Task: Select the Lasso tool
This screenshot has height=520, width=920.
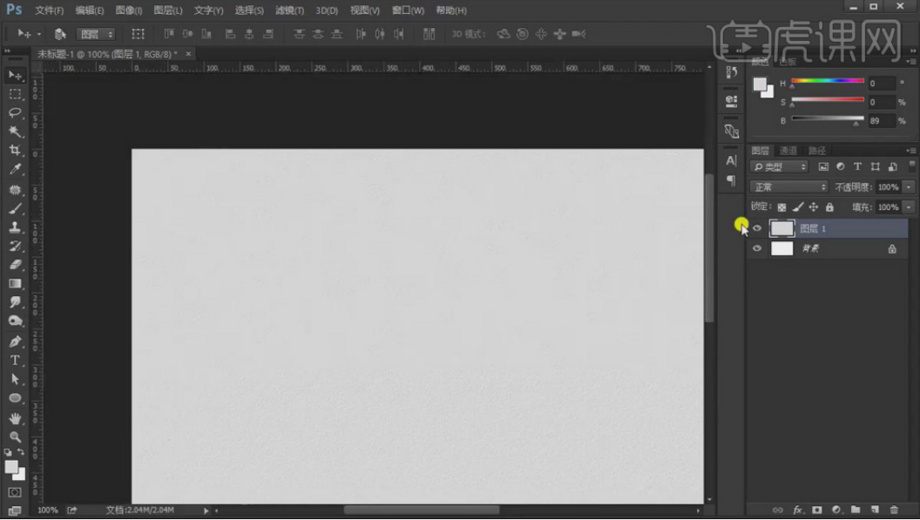Action: (x=15, y=113)
